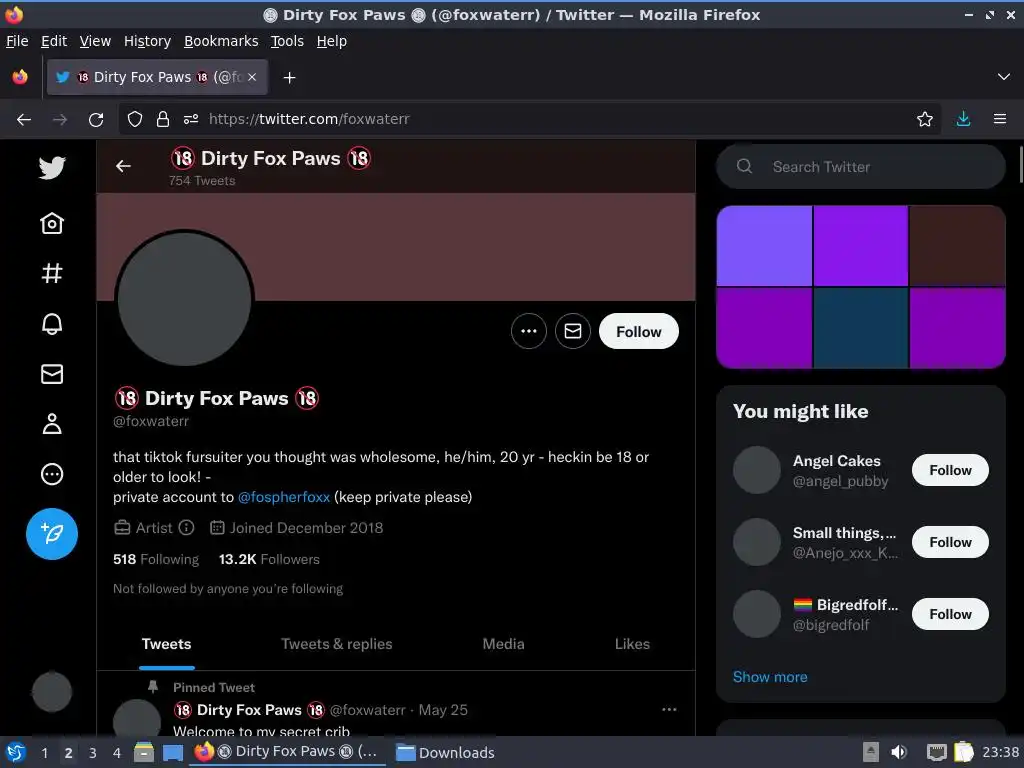Click the profile picture avatar

click(185, 298)
